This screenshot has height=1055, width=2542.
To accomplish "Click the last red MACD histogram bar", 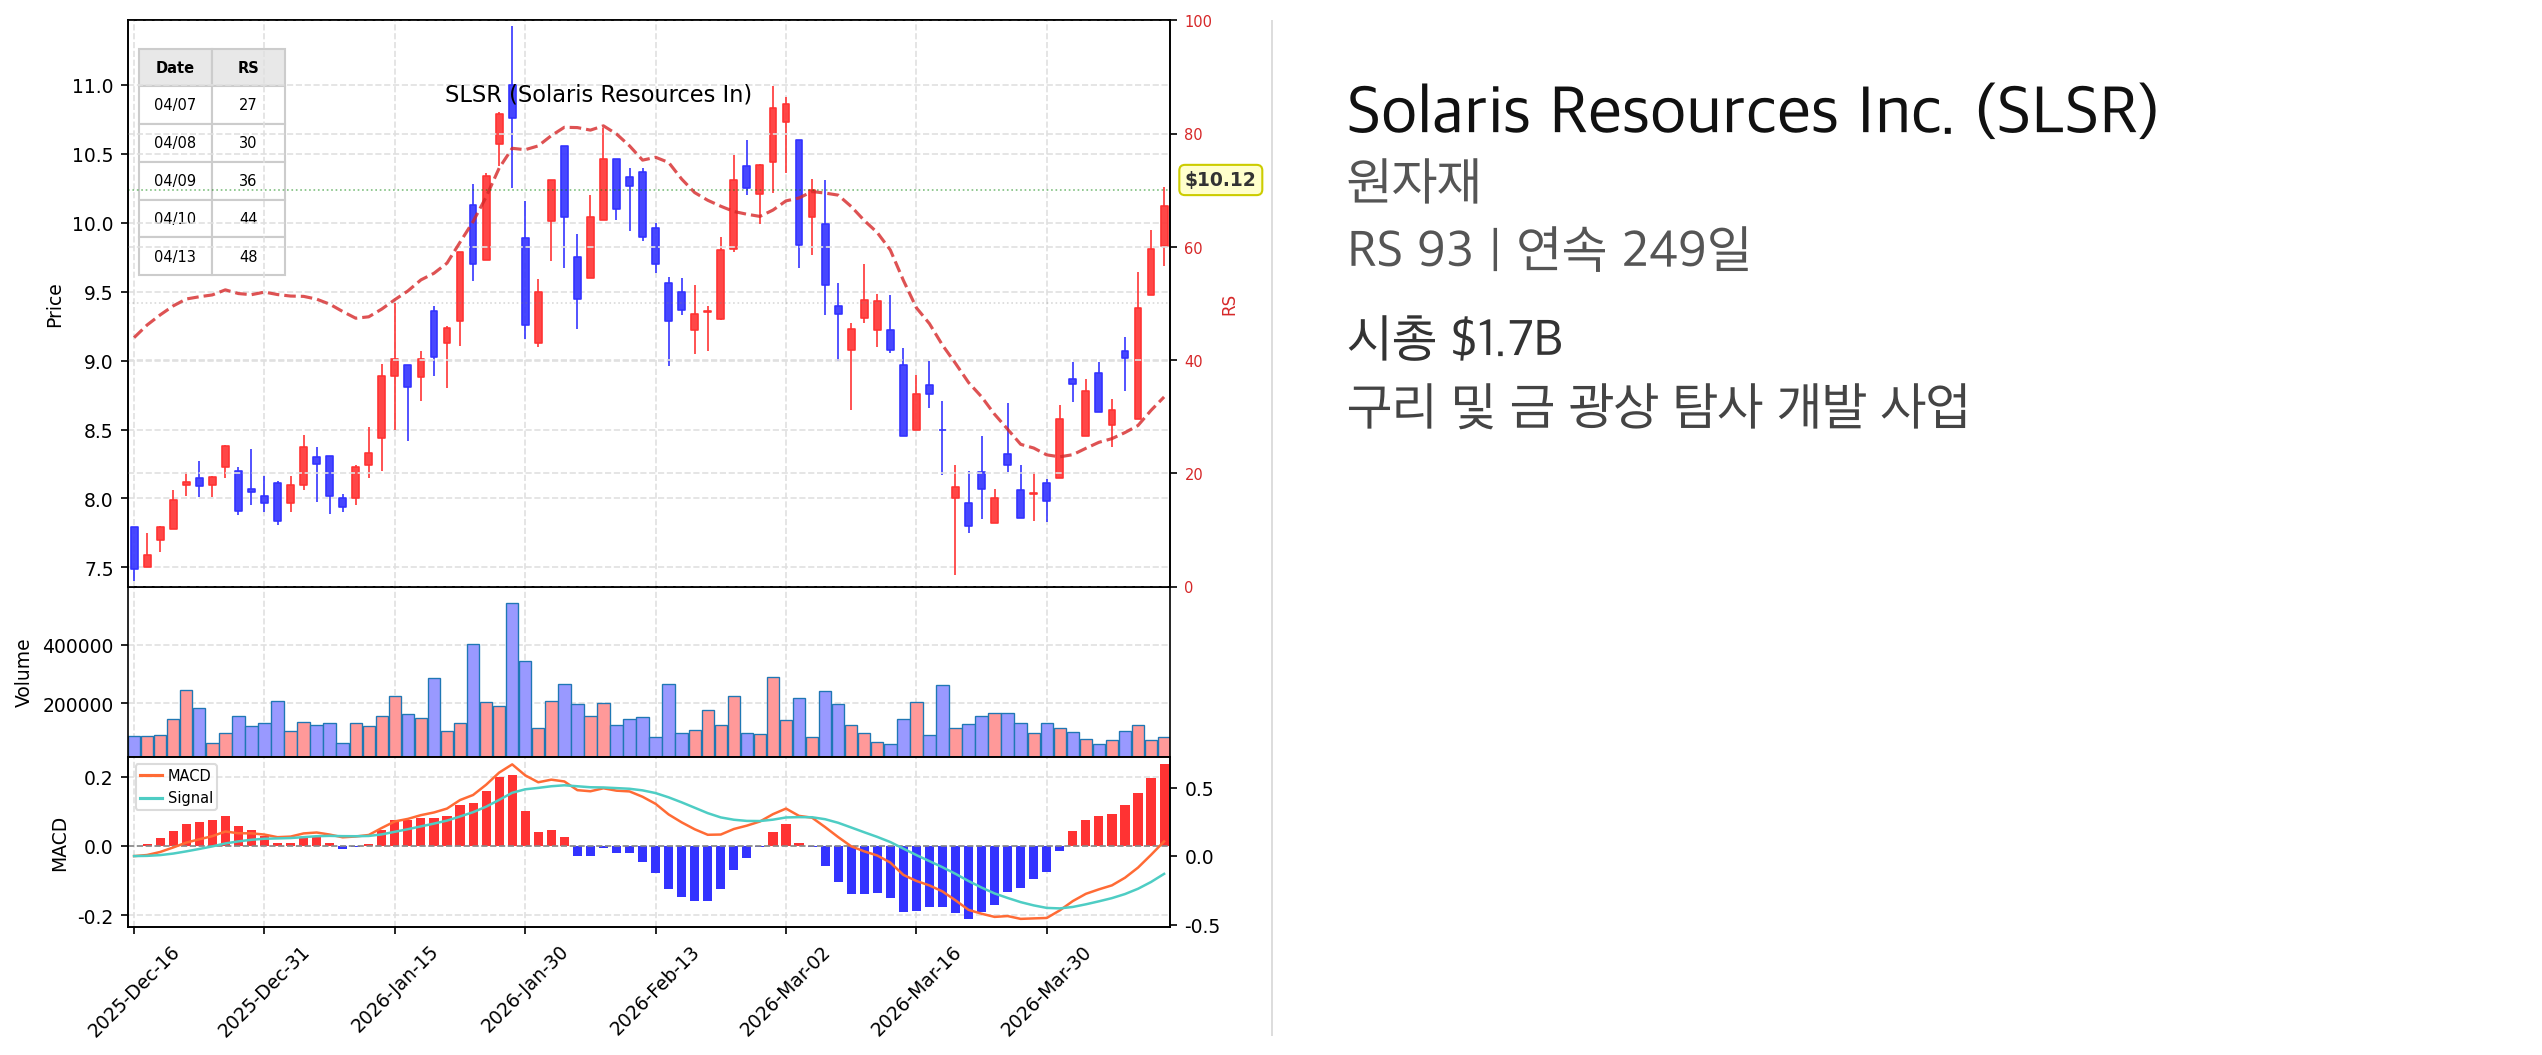I will (1165, 805).
